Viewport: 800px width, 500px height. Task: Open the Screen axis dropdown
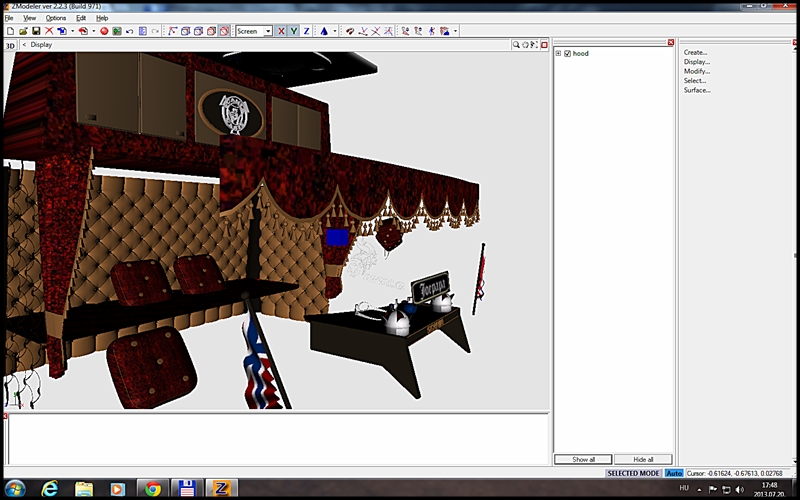[x=268, y=31]
